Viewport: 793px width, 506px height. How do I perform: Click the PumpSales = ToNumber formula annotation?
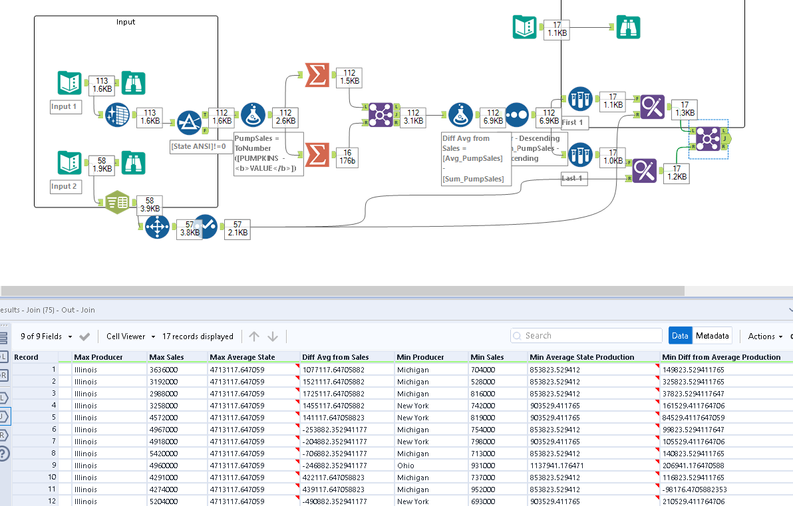tap(268, 154)
